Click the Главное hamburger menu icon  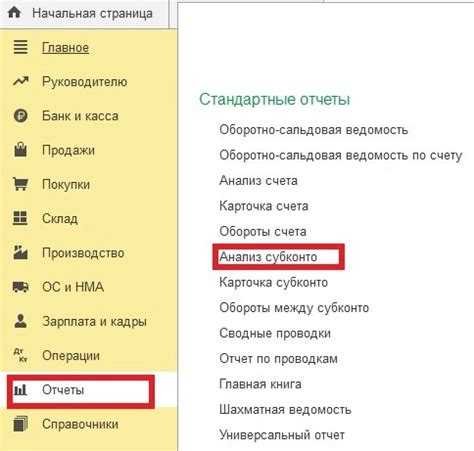[x=20, y=47]
